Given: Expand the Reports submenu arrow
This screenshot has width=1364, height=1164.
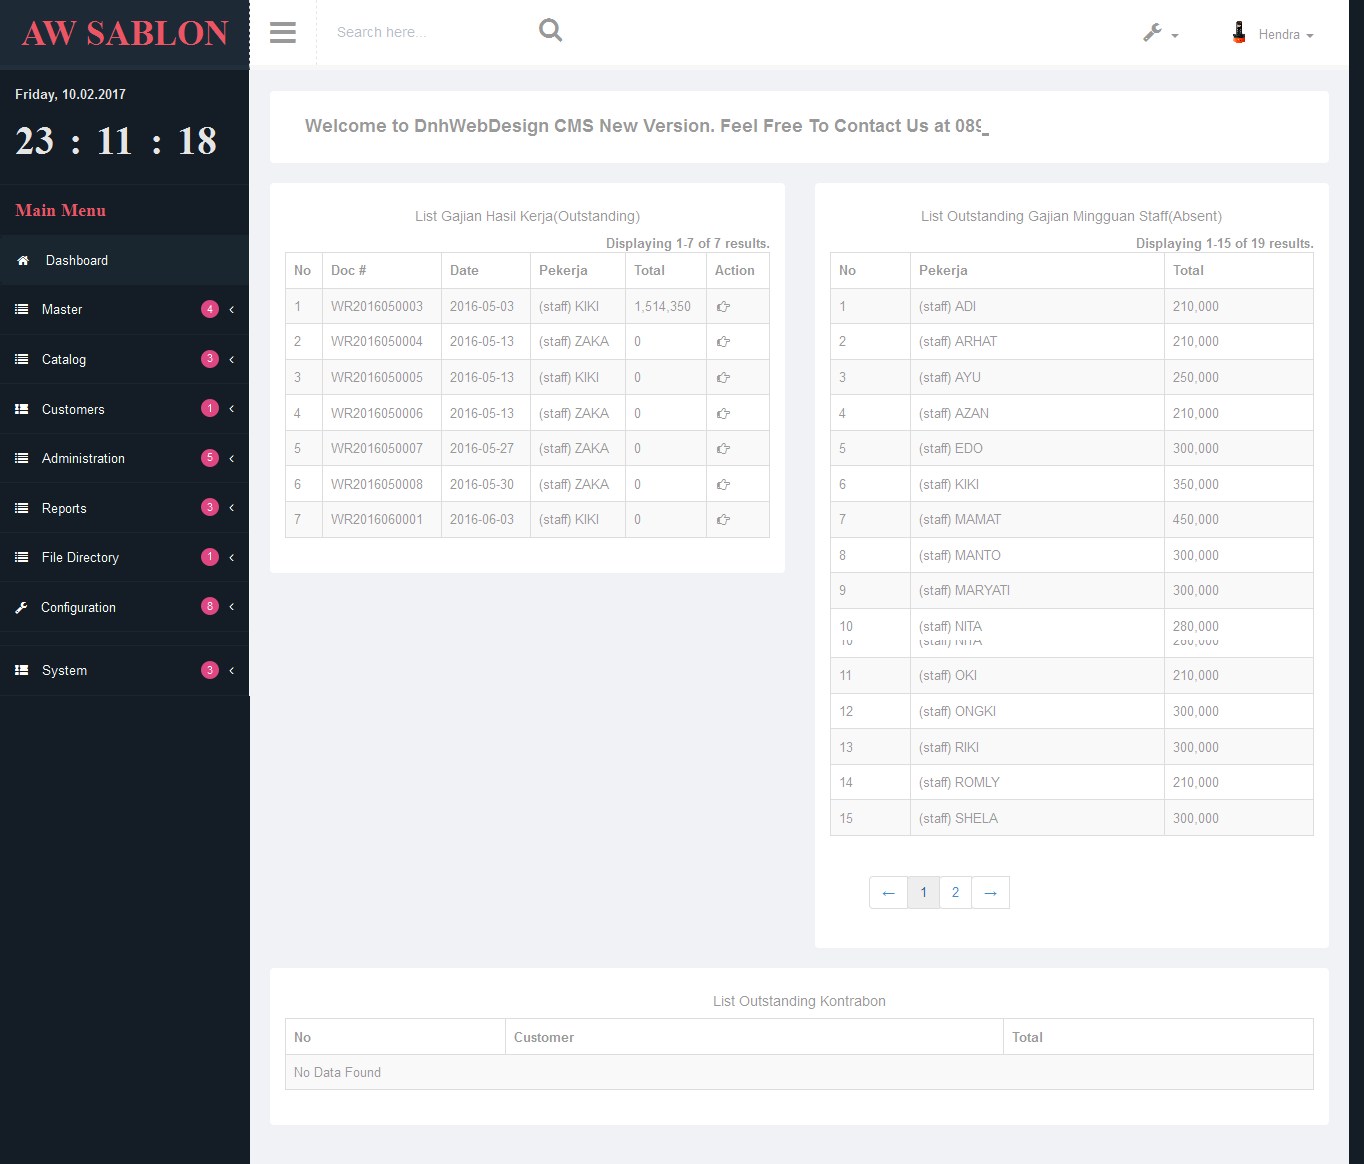Looking at the screenshot, I should (231, 508).
